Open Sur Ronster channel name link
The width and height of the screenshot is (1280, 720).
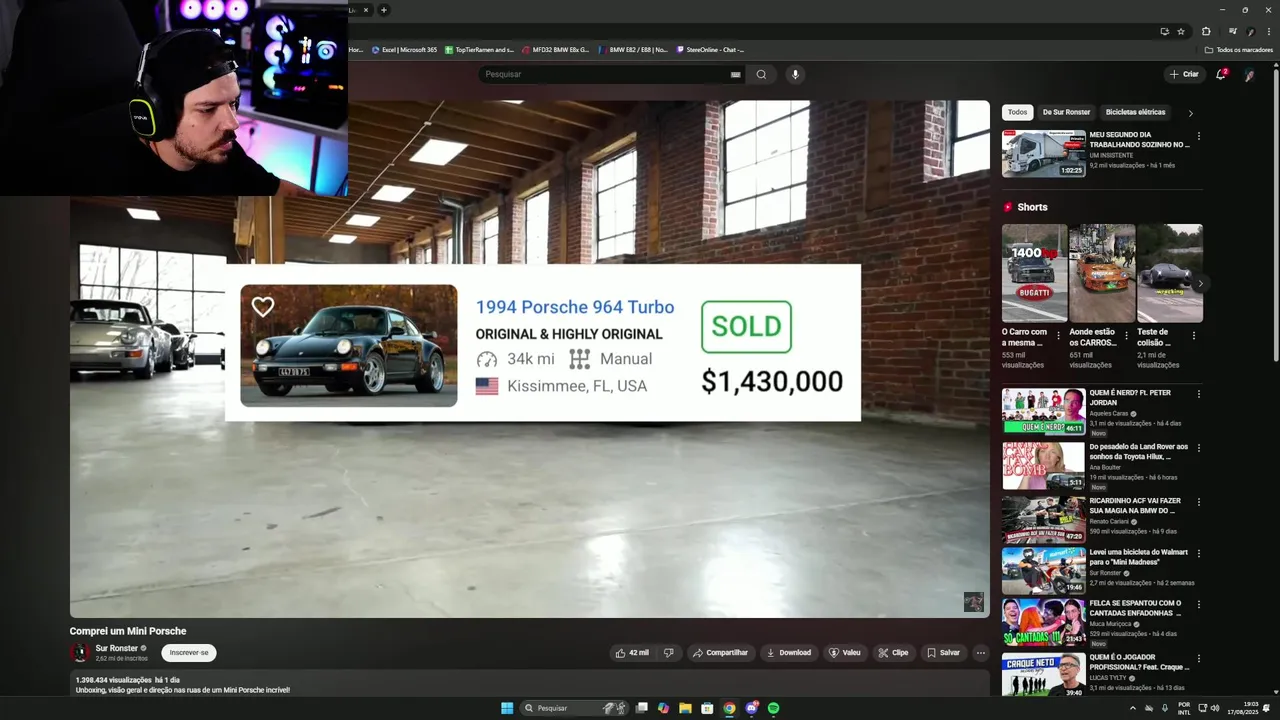[x=117, y=648]
